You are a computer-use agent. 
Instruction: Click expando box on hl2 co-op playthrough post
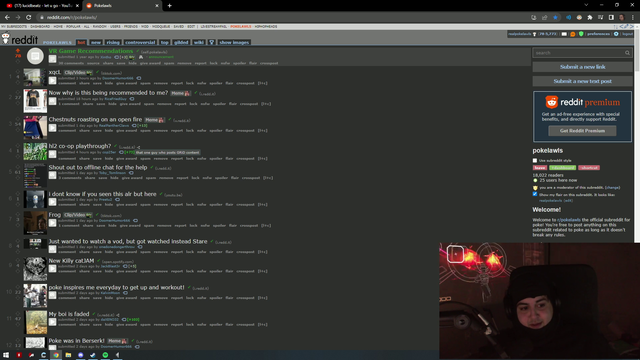[53, 154]
